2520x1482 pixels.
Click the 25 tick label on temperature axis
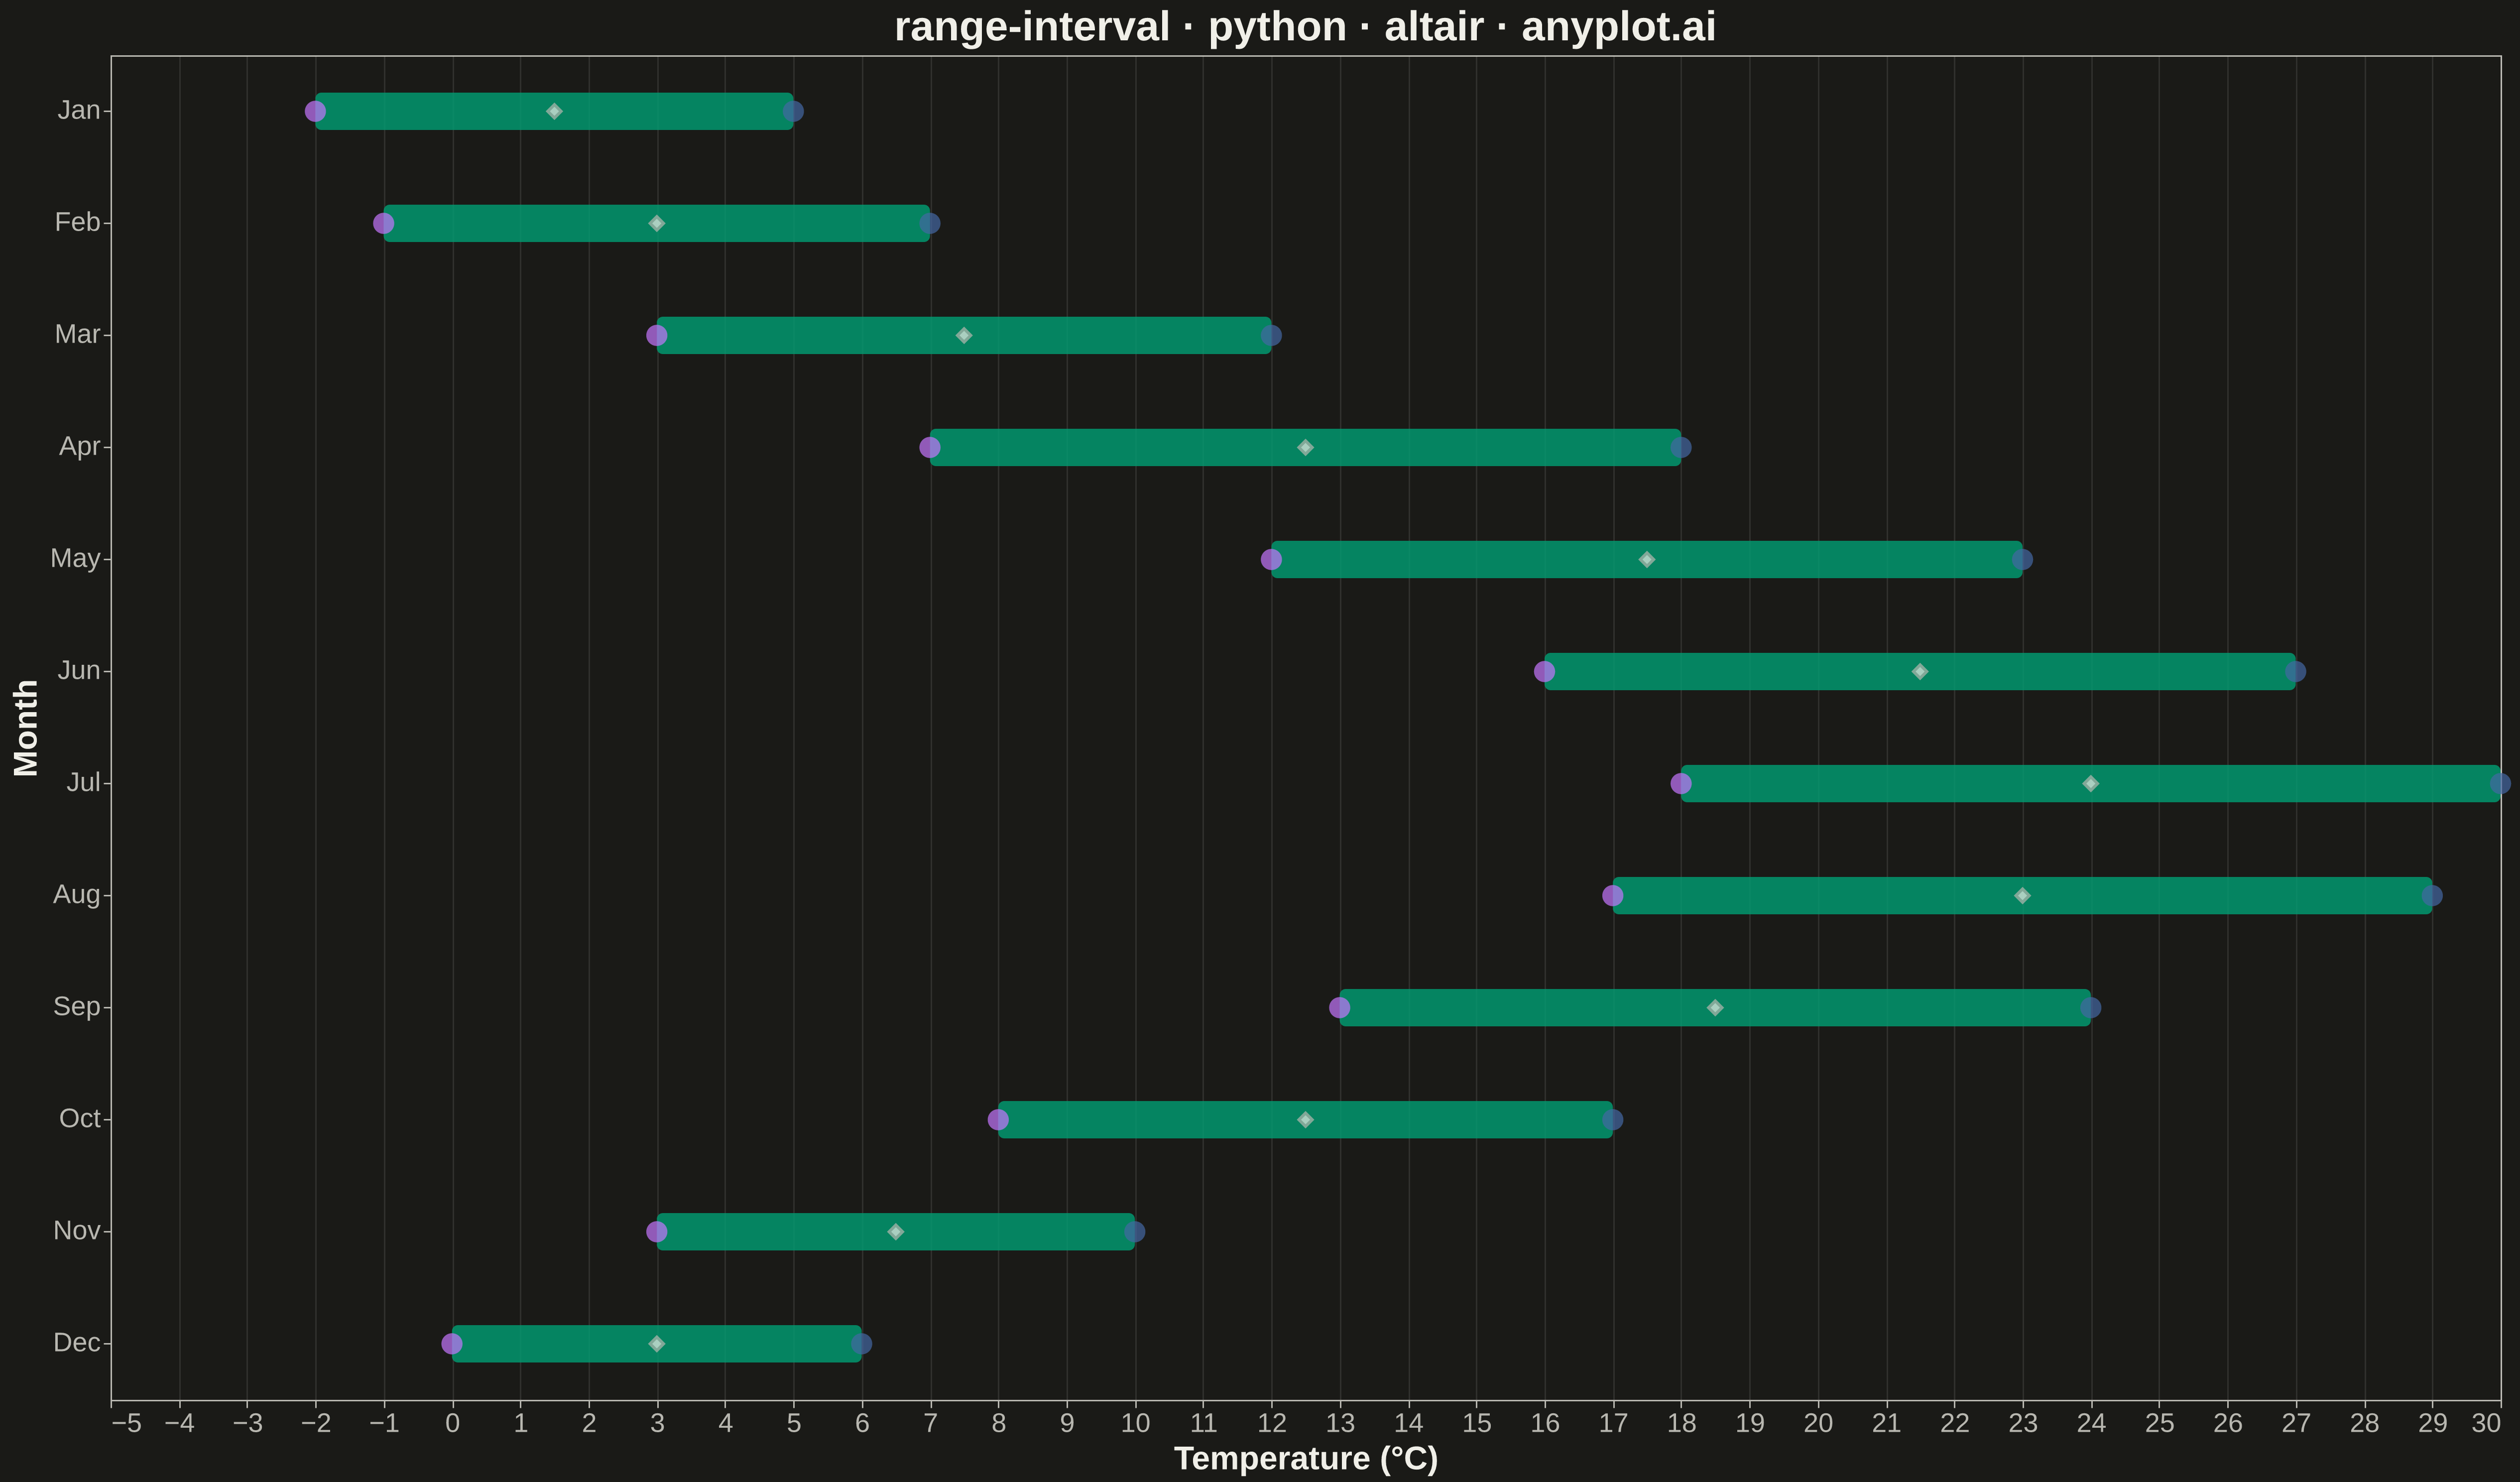pos(2159,1423)
